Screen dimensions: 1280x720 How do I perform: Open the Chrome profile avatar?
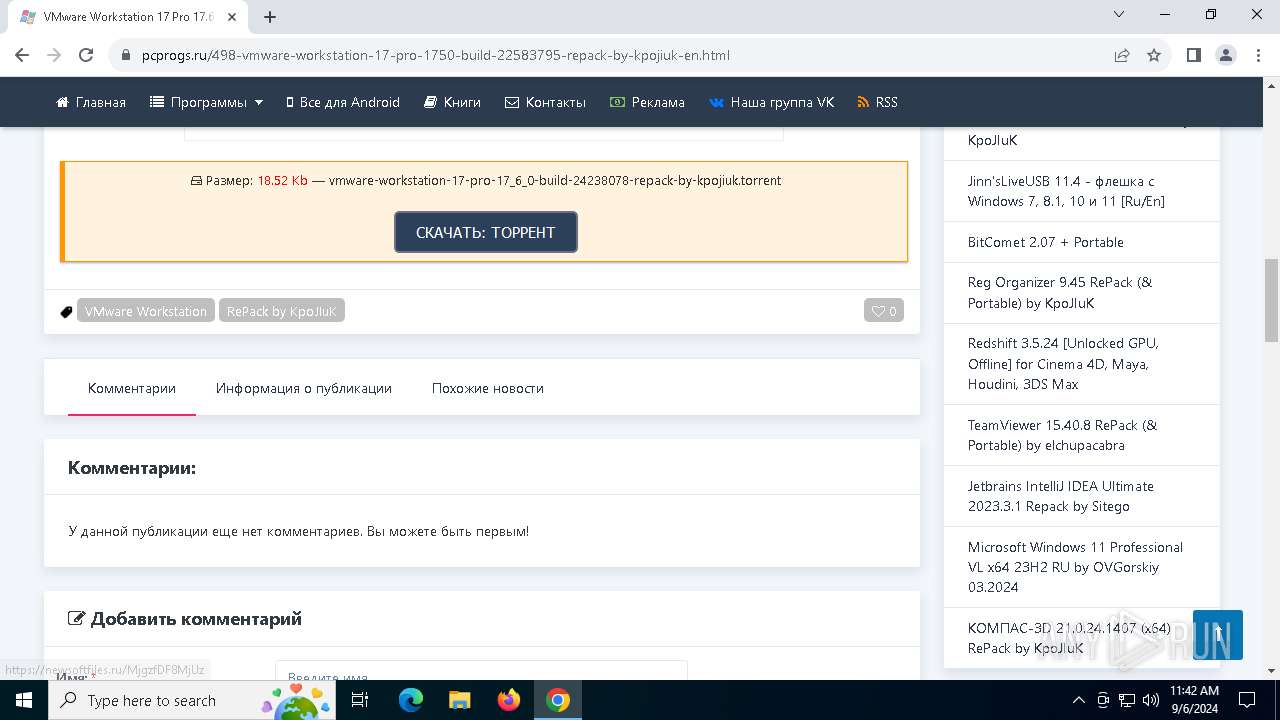pos(1226,55)
